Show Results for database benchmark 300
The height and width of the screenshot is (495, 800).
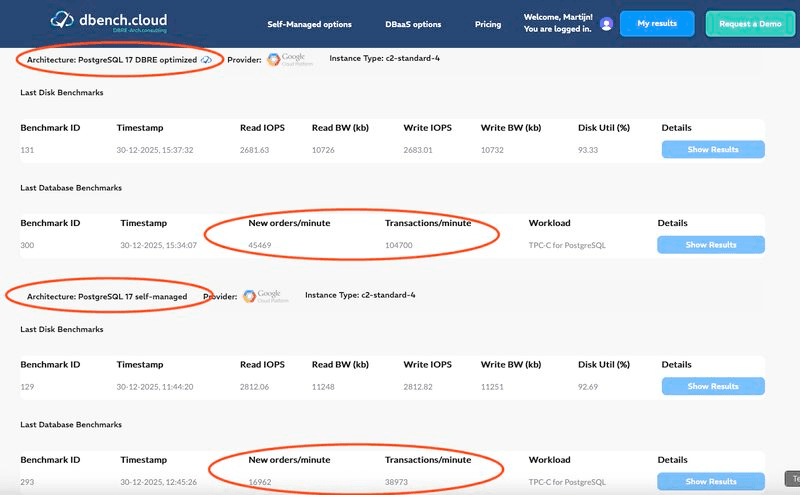click(x=710, y=245)
